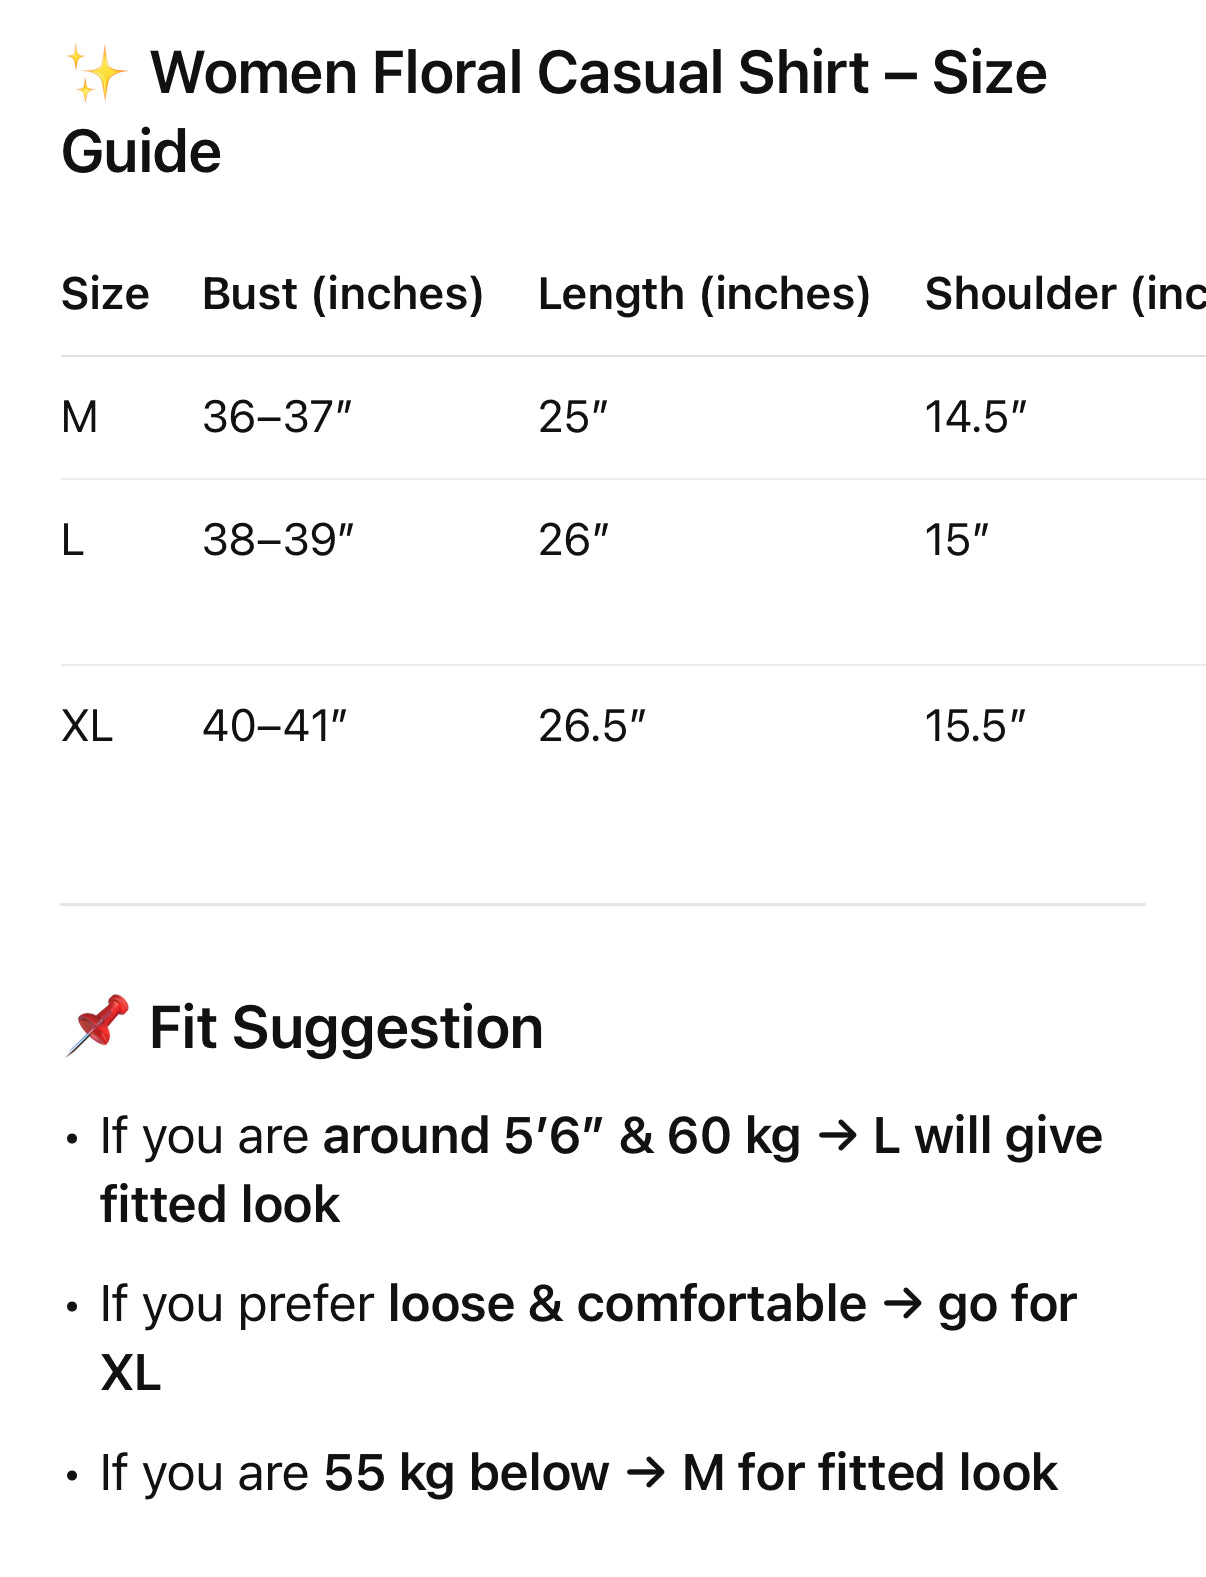The width and height of the screenshot is (1206, 1577).
Task: Select the L size row label
Action: (x=73, y=540)
